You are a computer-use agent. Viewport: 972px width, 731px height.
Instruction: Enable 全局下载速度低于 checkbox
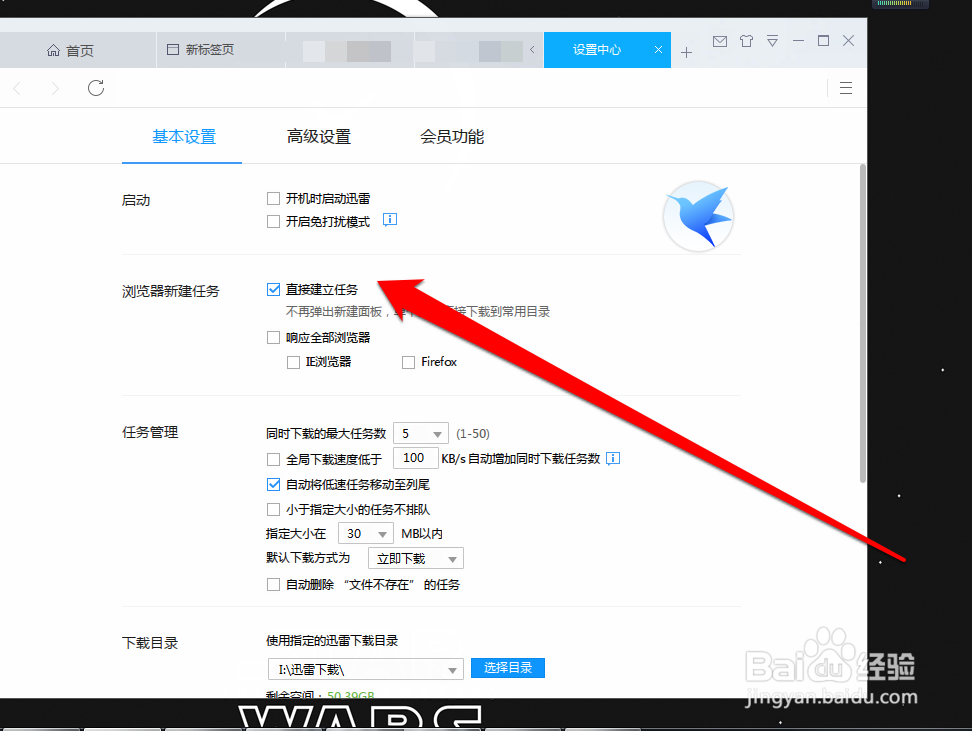273,459
